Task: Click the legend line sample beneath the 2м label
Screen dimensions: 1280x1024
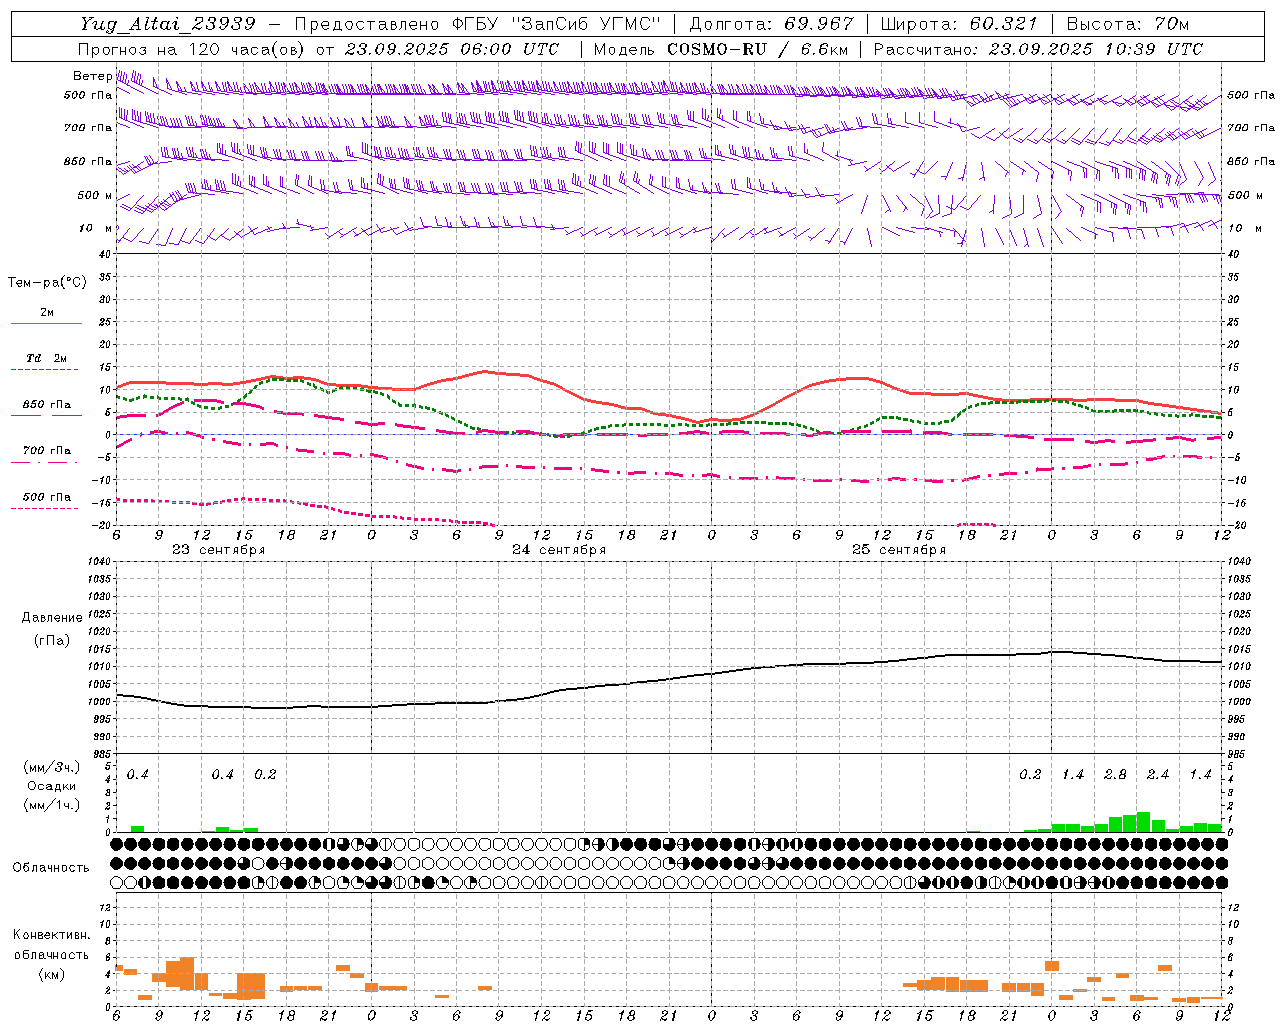Action: (x=47, y=324)
